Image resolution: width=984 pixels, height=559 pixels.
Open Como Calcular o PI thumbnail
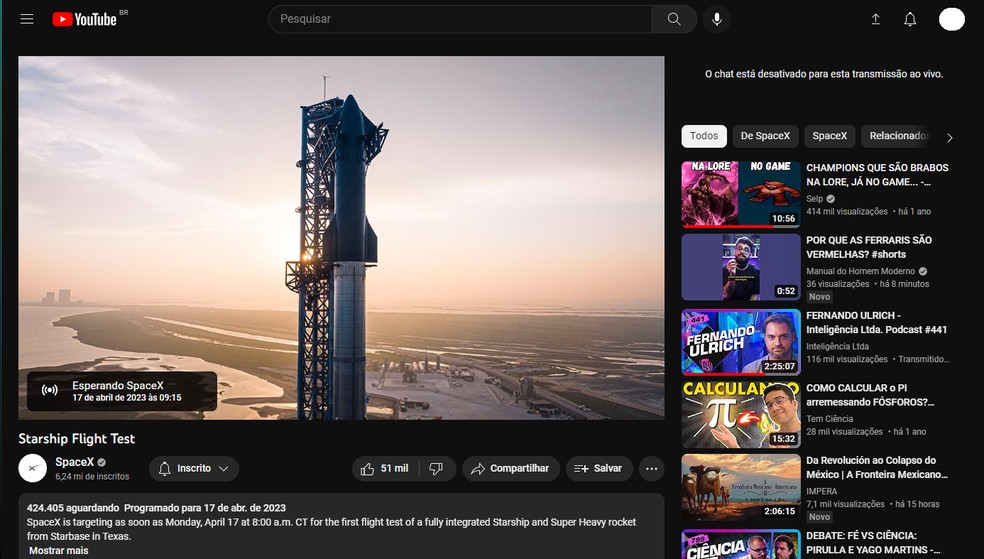pos(741,415)
